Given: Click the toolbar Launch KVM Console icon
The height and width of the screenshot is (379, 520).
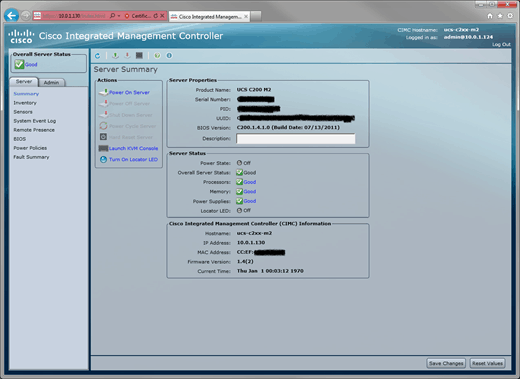Looking at the screenshot, I should 139,55.
